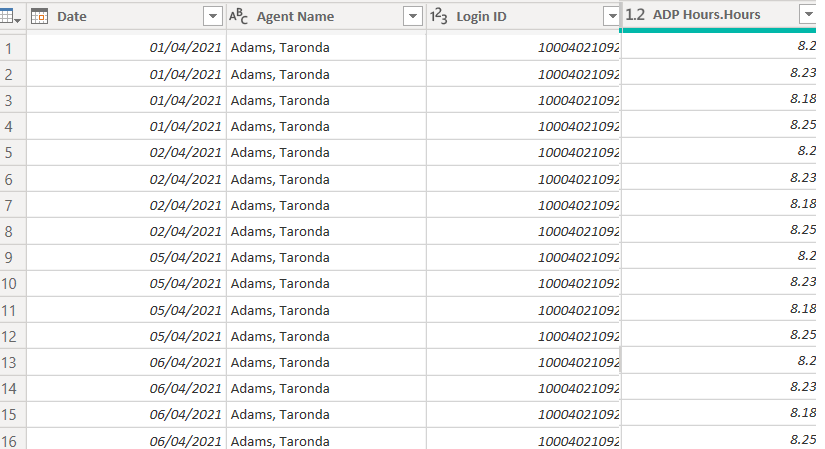Click the 8.25 hours cell in row 4

(719, 125)
